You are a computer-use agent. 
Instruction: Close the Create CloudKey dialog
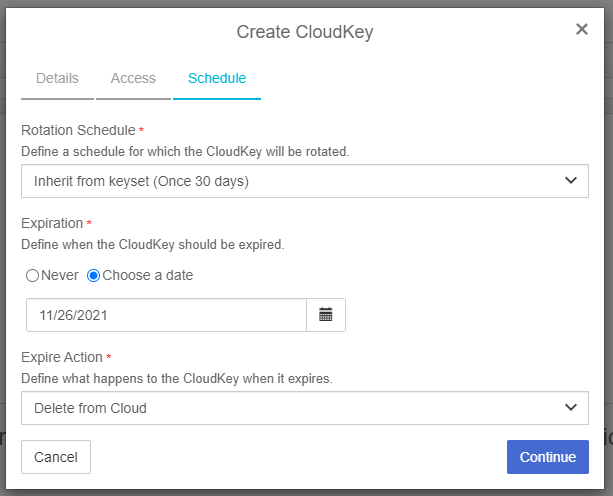(582, 29)
